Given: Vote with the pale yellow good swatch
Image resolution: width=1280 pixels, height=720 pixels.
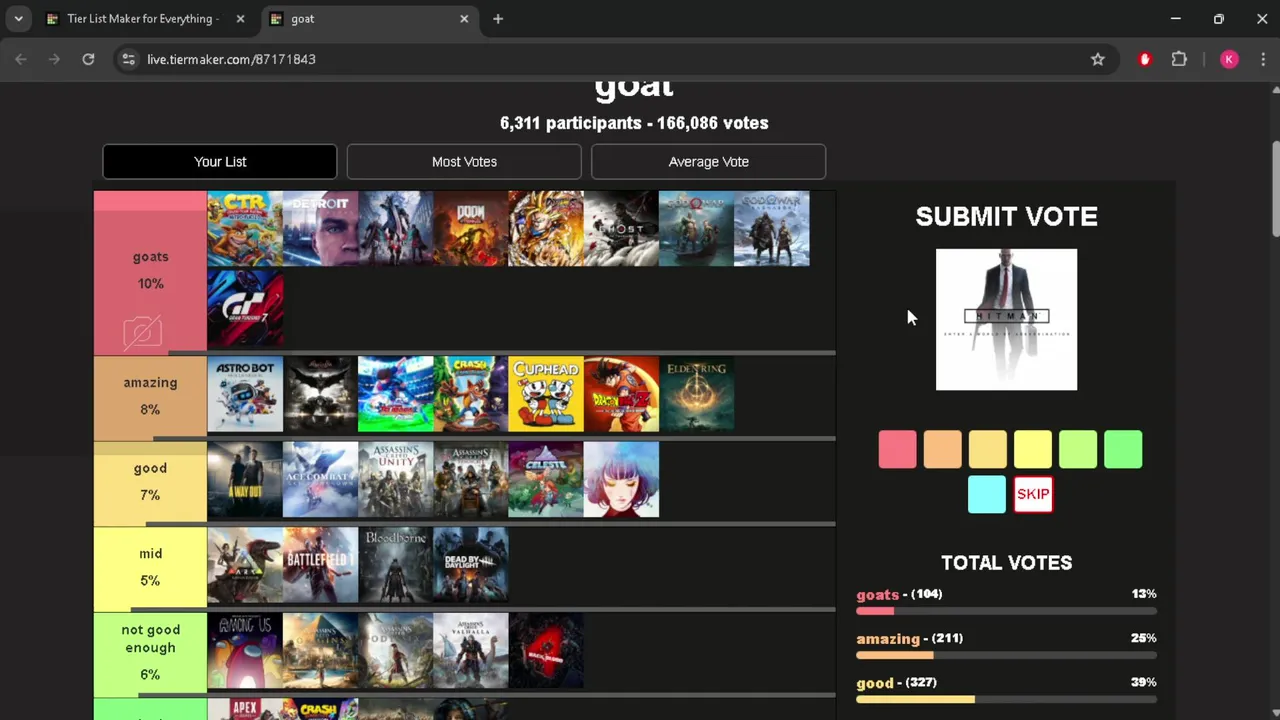Looking at the screenshot, I should (987, 450).
